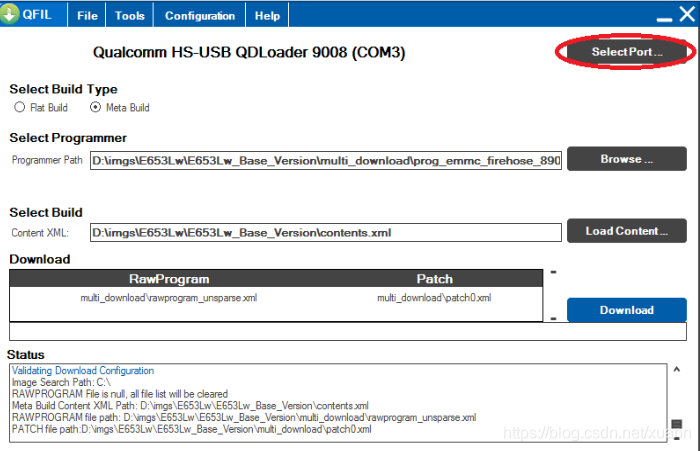The width and height of the screenshot is (700, 451).
Task: Browse for a programmer file
Action: coord(626,159)
